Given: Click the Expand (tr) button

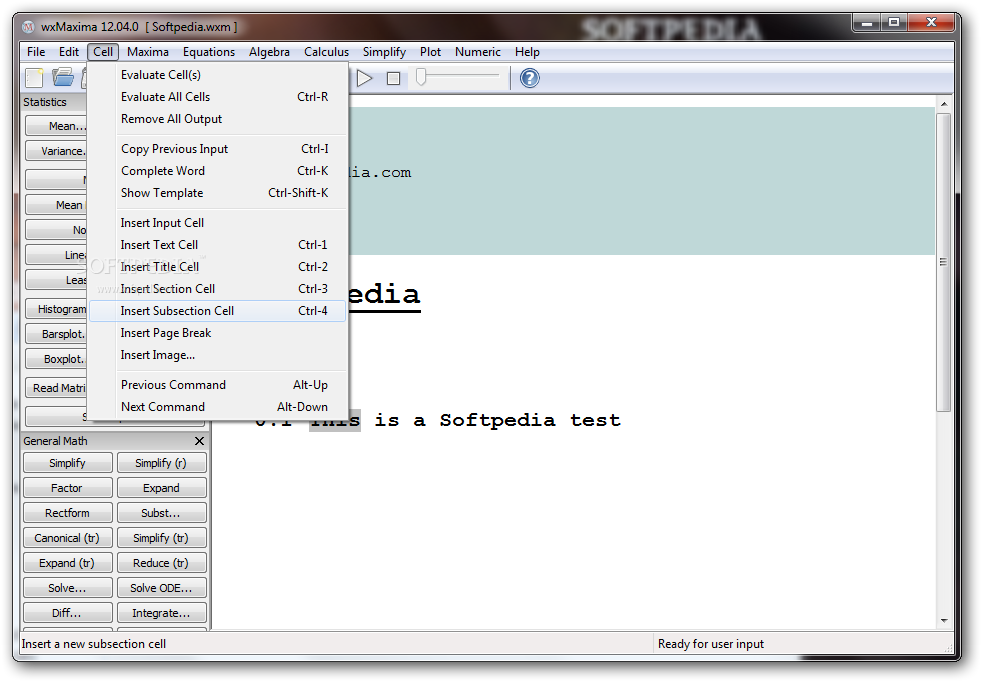Looking at the screenshot, I should point(68,563).
